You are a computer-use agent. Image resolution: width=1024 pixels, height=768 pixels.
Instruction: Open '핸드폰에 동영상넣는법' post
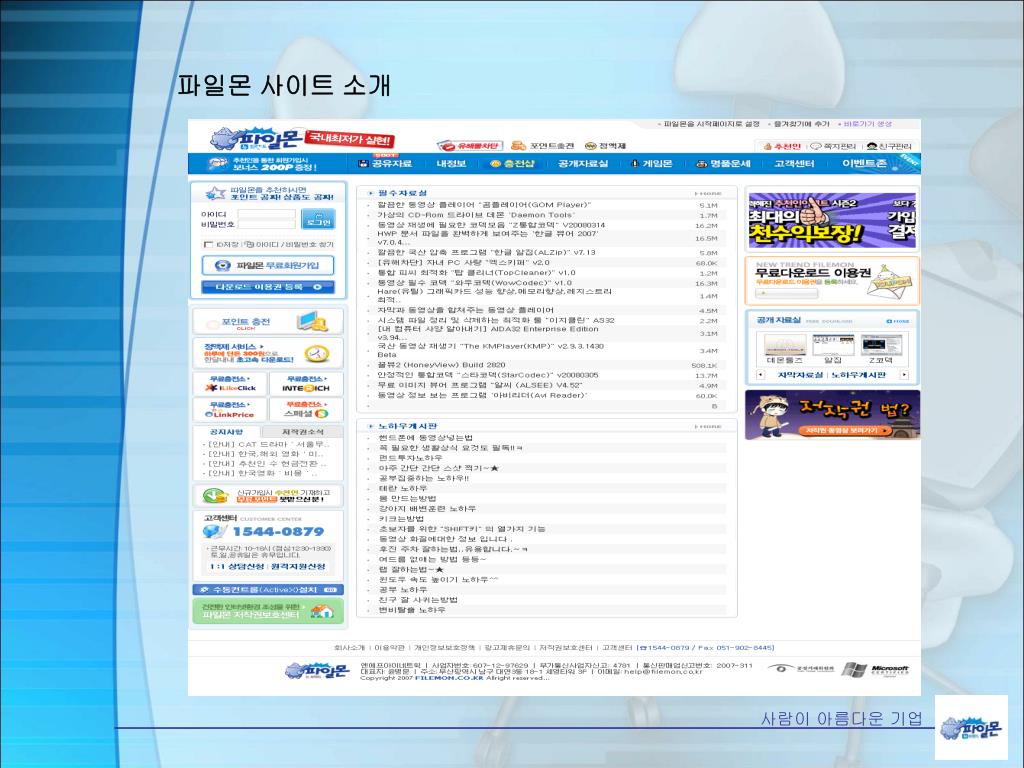pyautogui.click(x=425, y=438)
